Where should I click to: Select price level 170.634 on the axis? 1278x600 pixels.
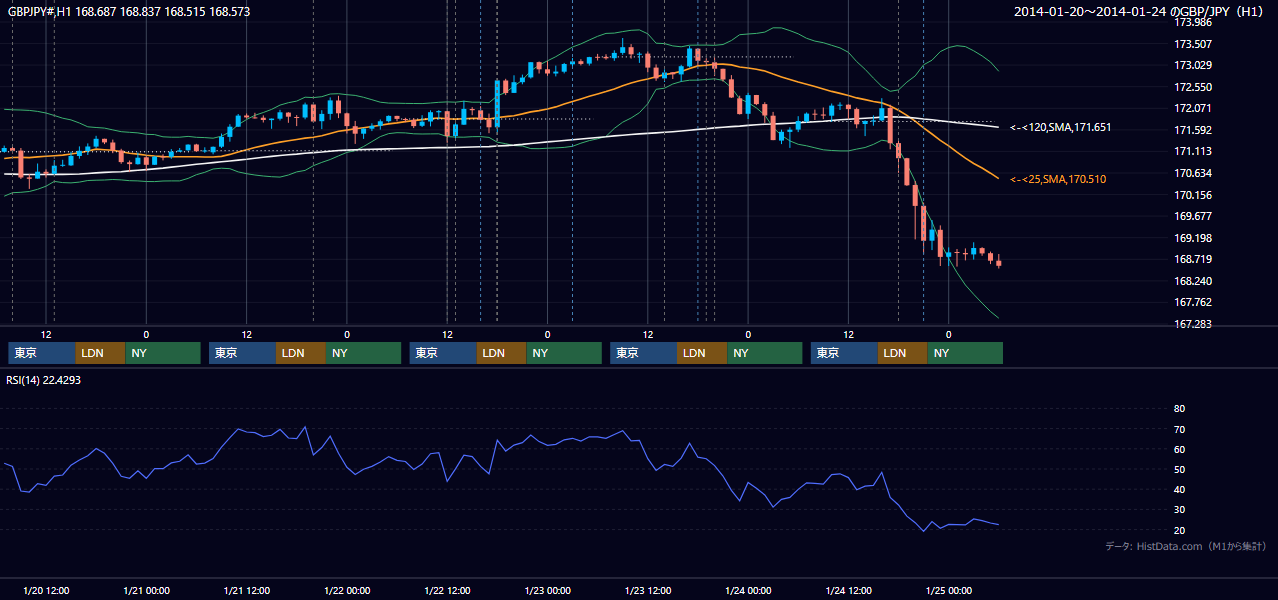1193,173
